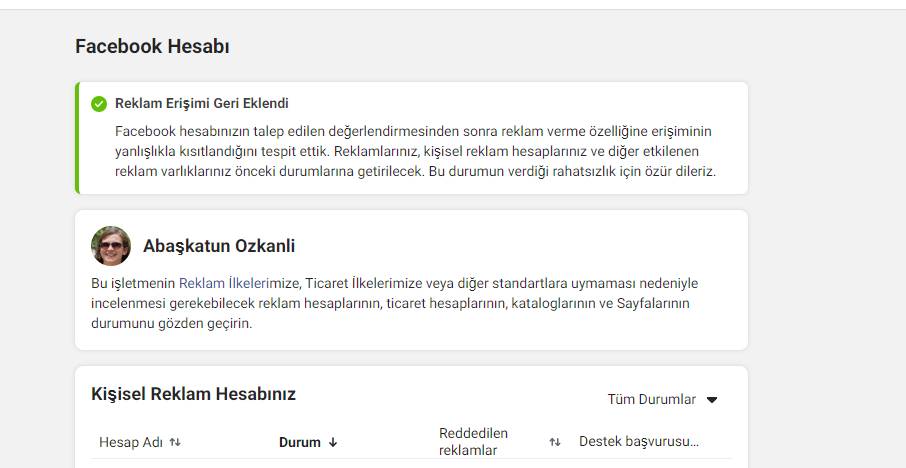This screenshot has height=468, width=906.
Task: Open the Tüm Durumlar filter dropdown
Action: [662, 399]
